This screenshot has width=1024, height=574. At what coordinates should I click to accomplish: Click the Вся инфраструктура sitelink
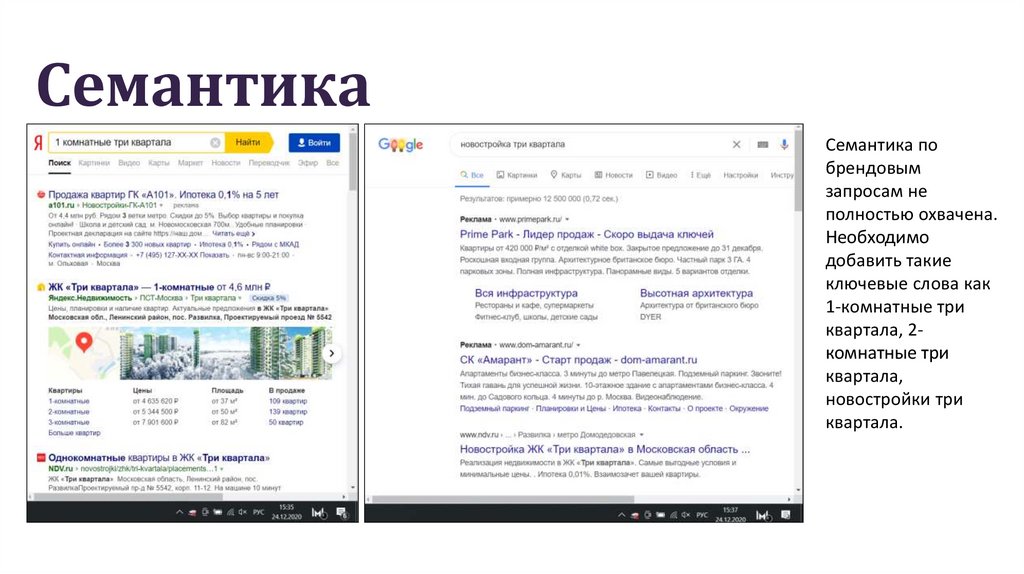coord(526,293)
